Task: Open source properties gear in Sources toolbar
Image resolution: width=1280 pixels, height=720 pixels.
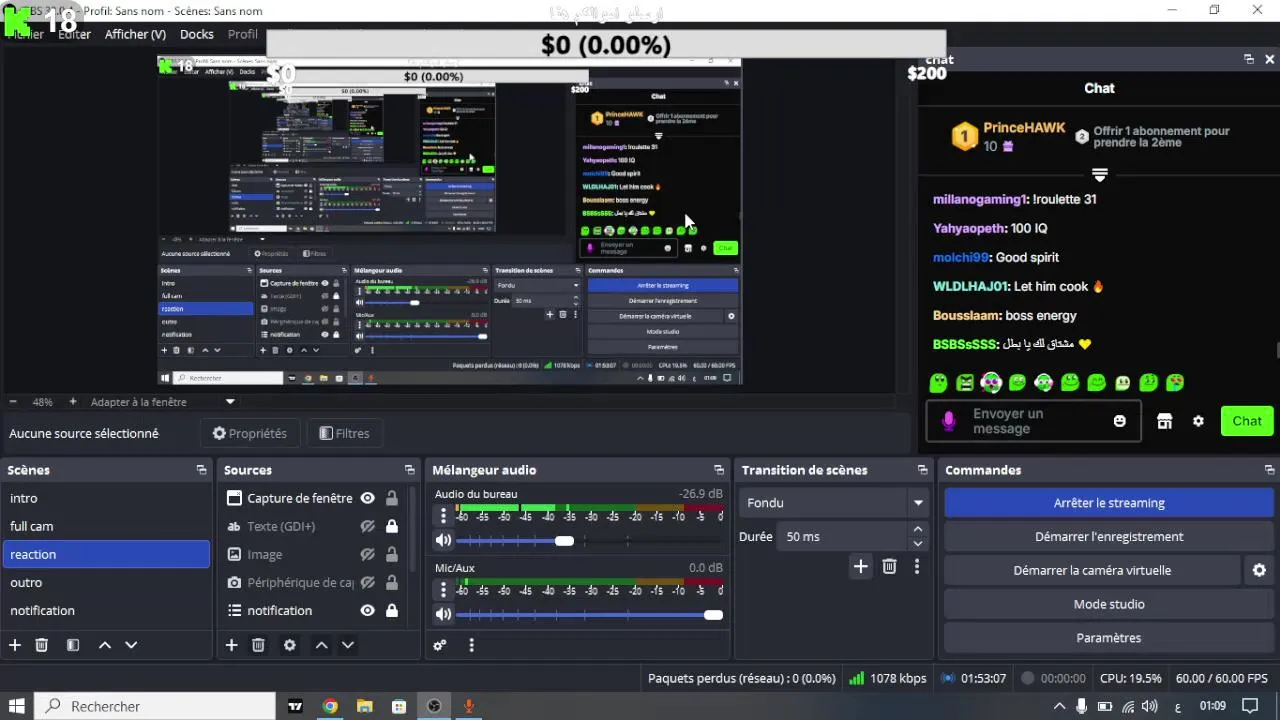Action: pos(290,645)
